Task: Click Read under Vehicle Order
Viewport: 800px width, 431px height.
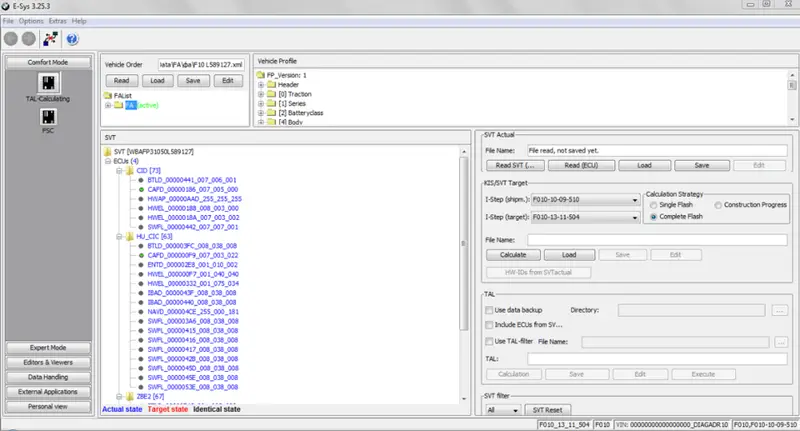Action: [121, 81]
